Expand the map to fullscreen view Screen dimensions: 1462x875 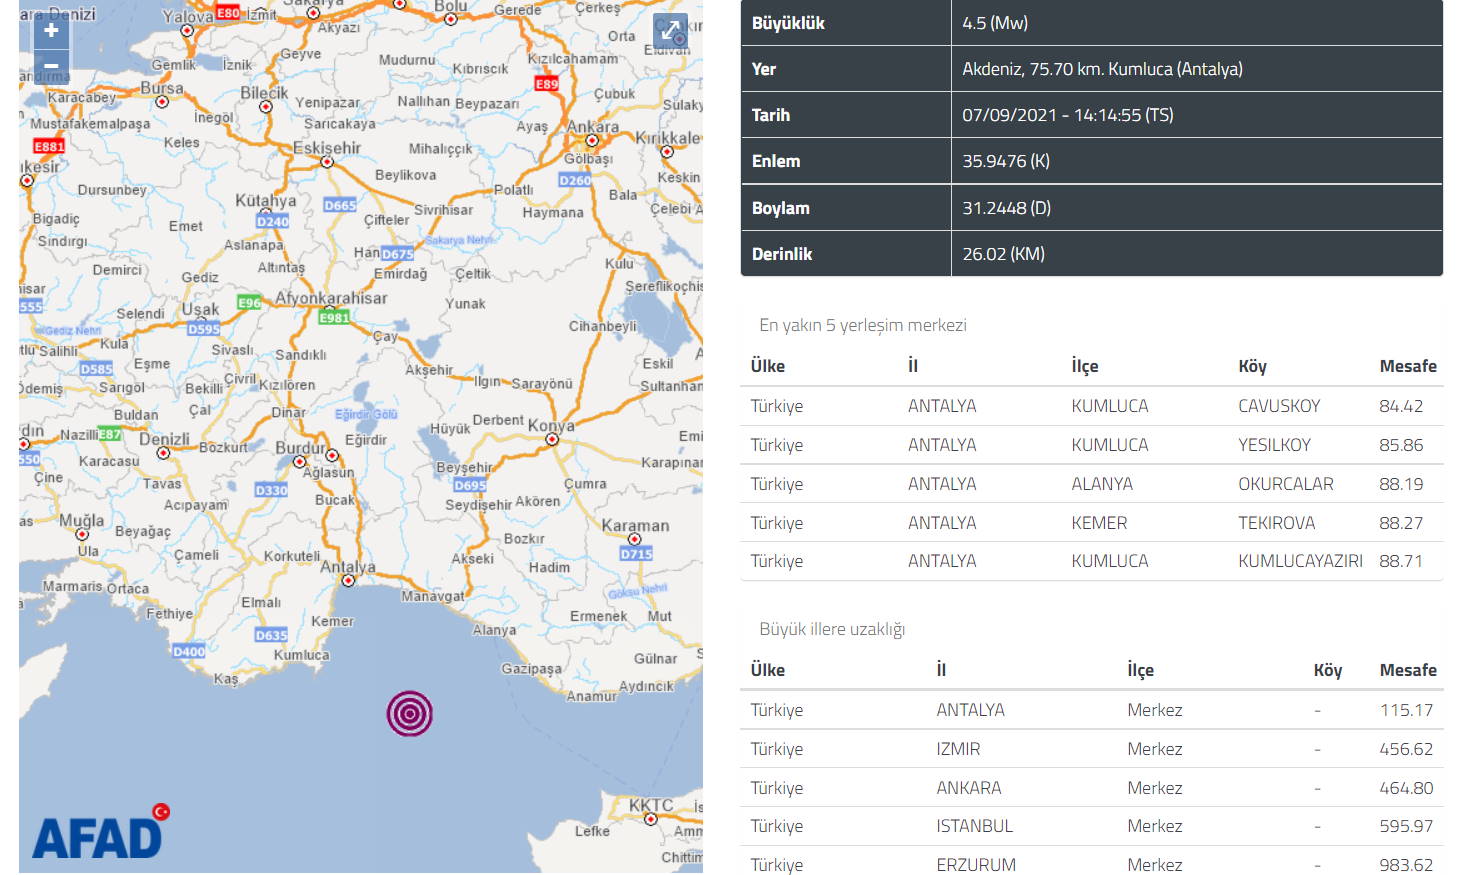point(670,31)
